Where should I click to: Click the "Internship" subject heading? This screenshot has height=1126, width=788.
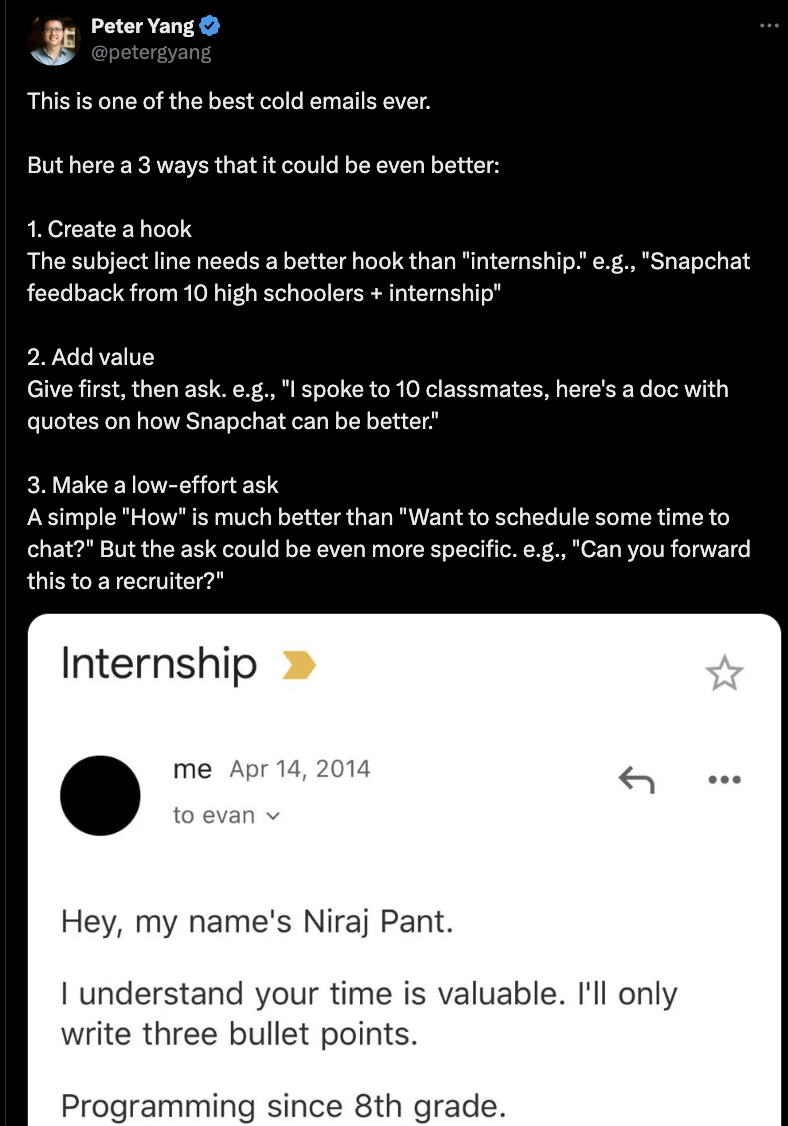coord(159,664)
